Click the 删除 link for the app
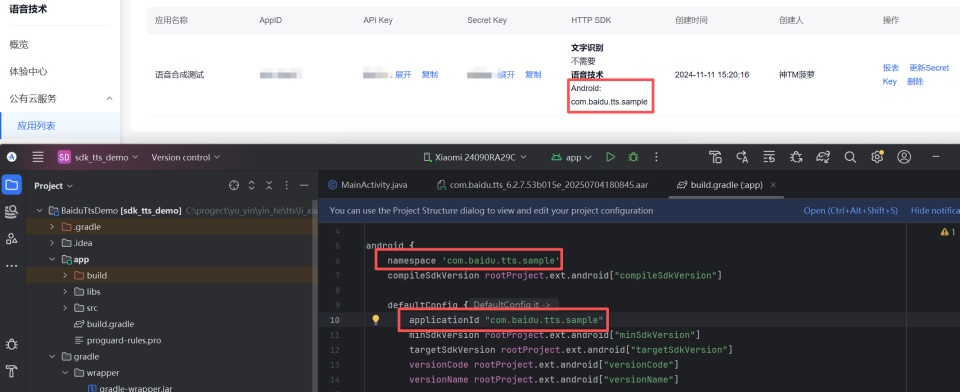The width and height of the screenshot is (960, 392). click(x=915, y=81)
